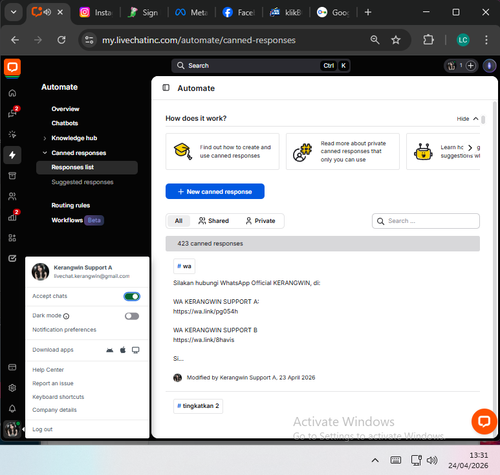
Task: Click the team avatar icon in top bar
Action: (451, 66)
